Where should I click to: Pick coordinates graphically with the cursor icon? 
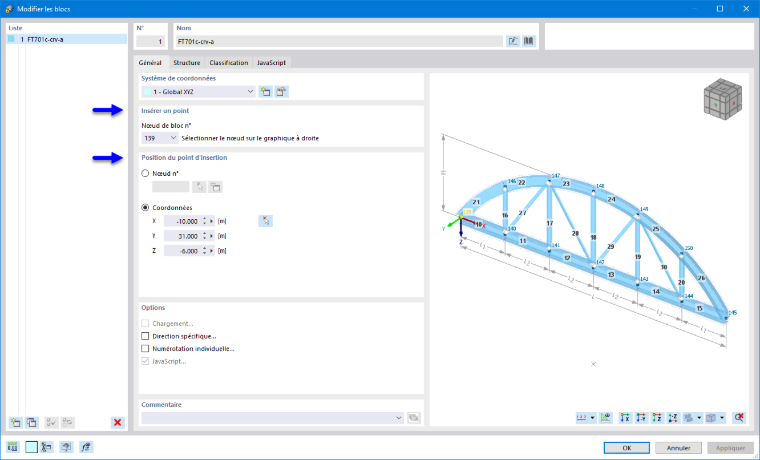(265, 221)
